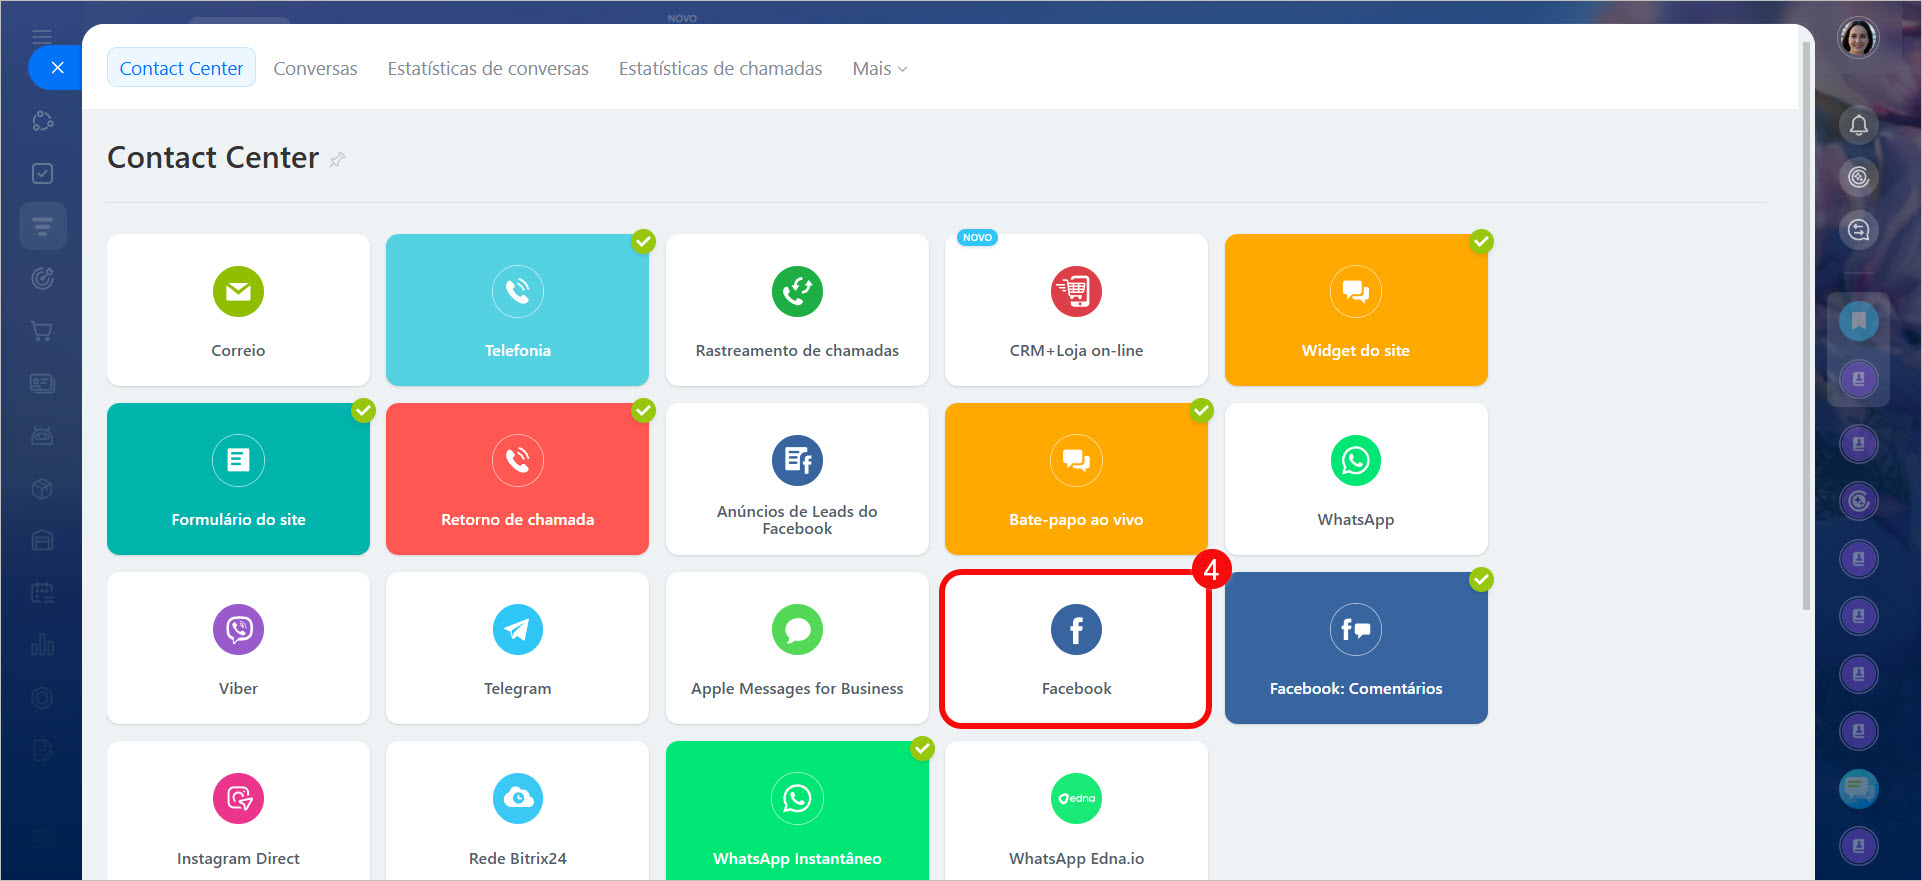Close the slider panel with X button
1922x881 pixels.
[x=57, y=68]
